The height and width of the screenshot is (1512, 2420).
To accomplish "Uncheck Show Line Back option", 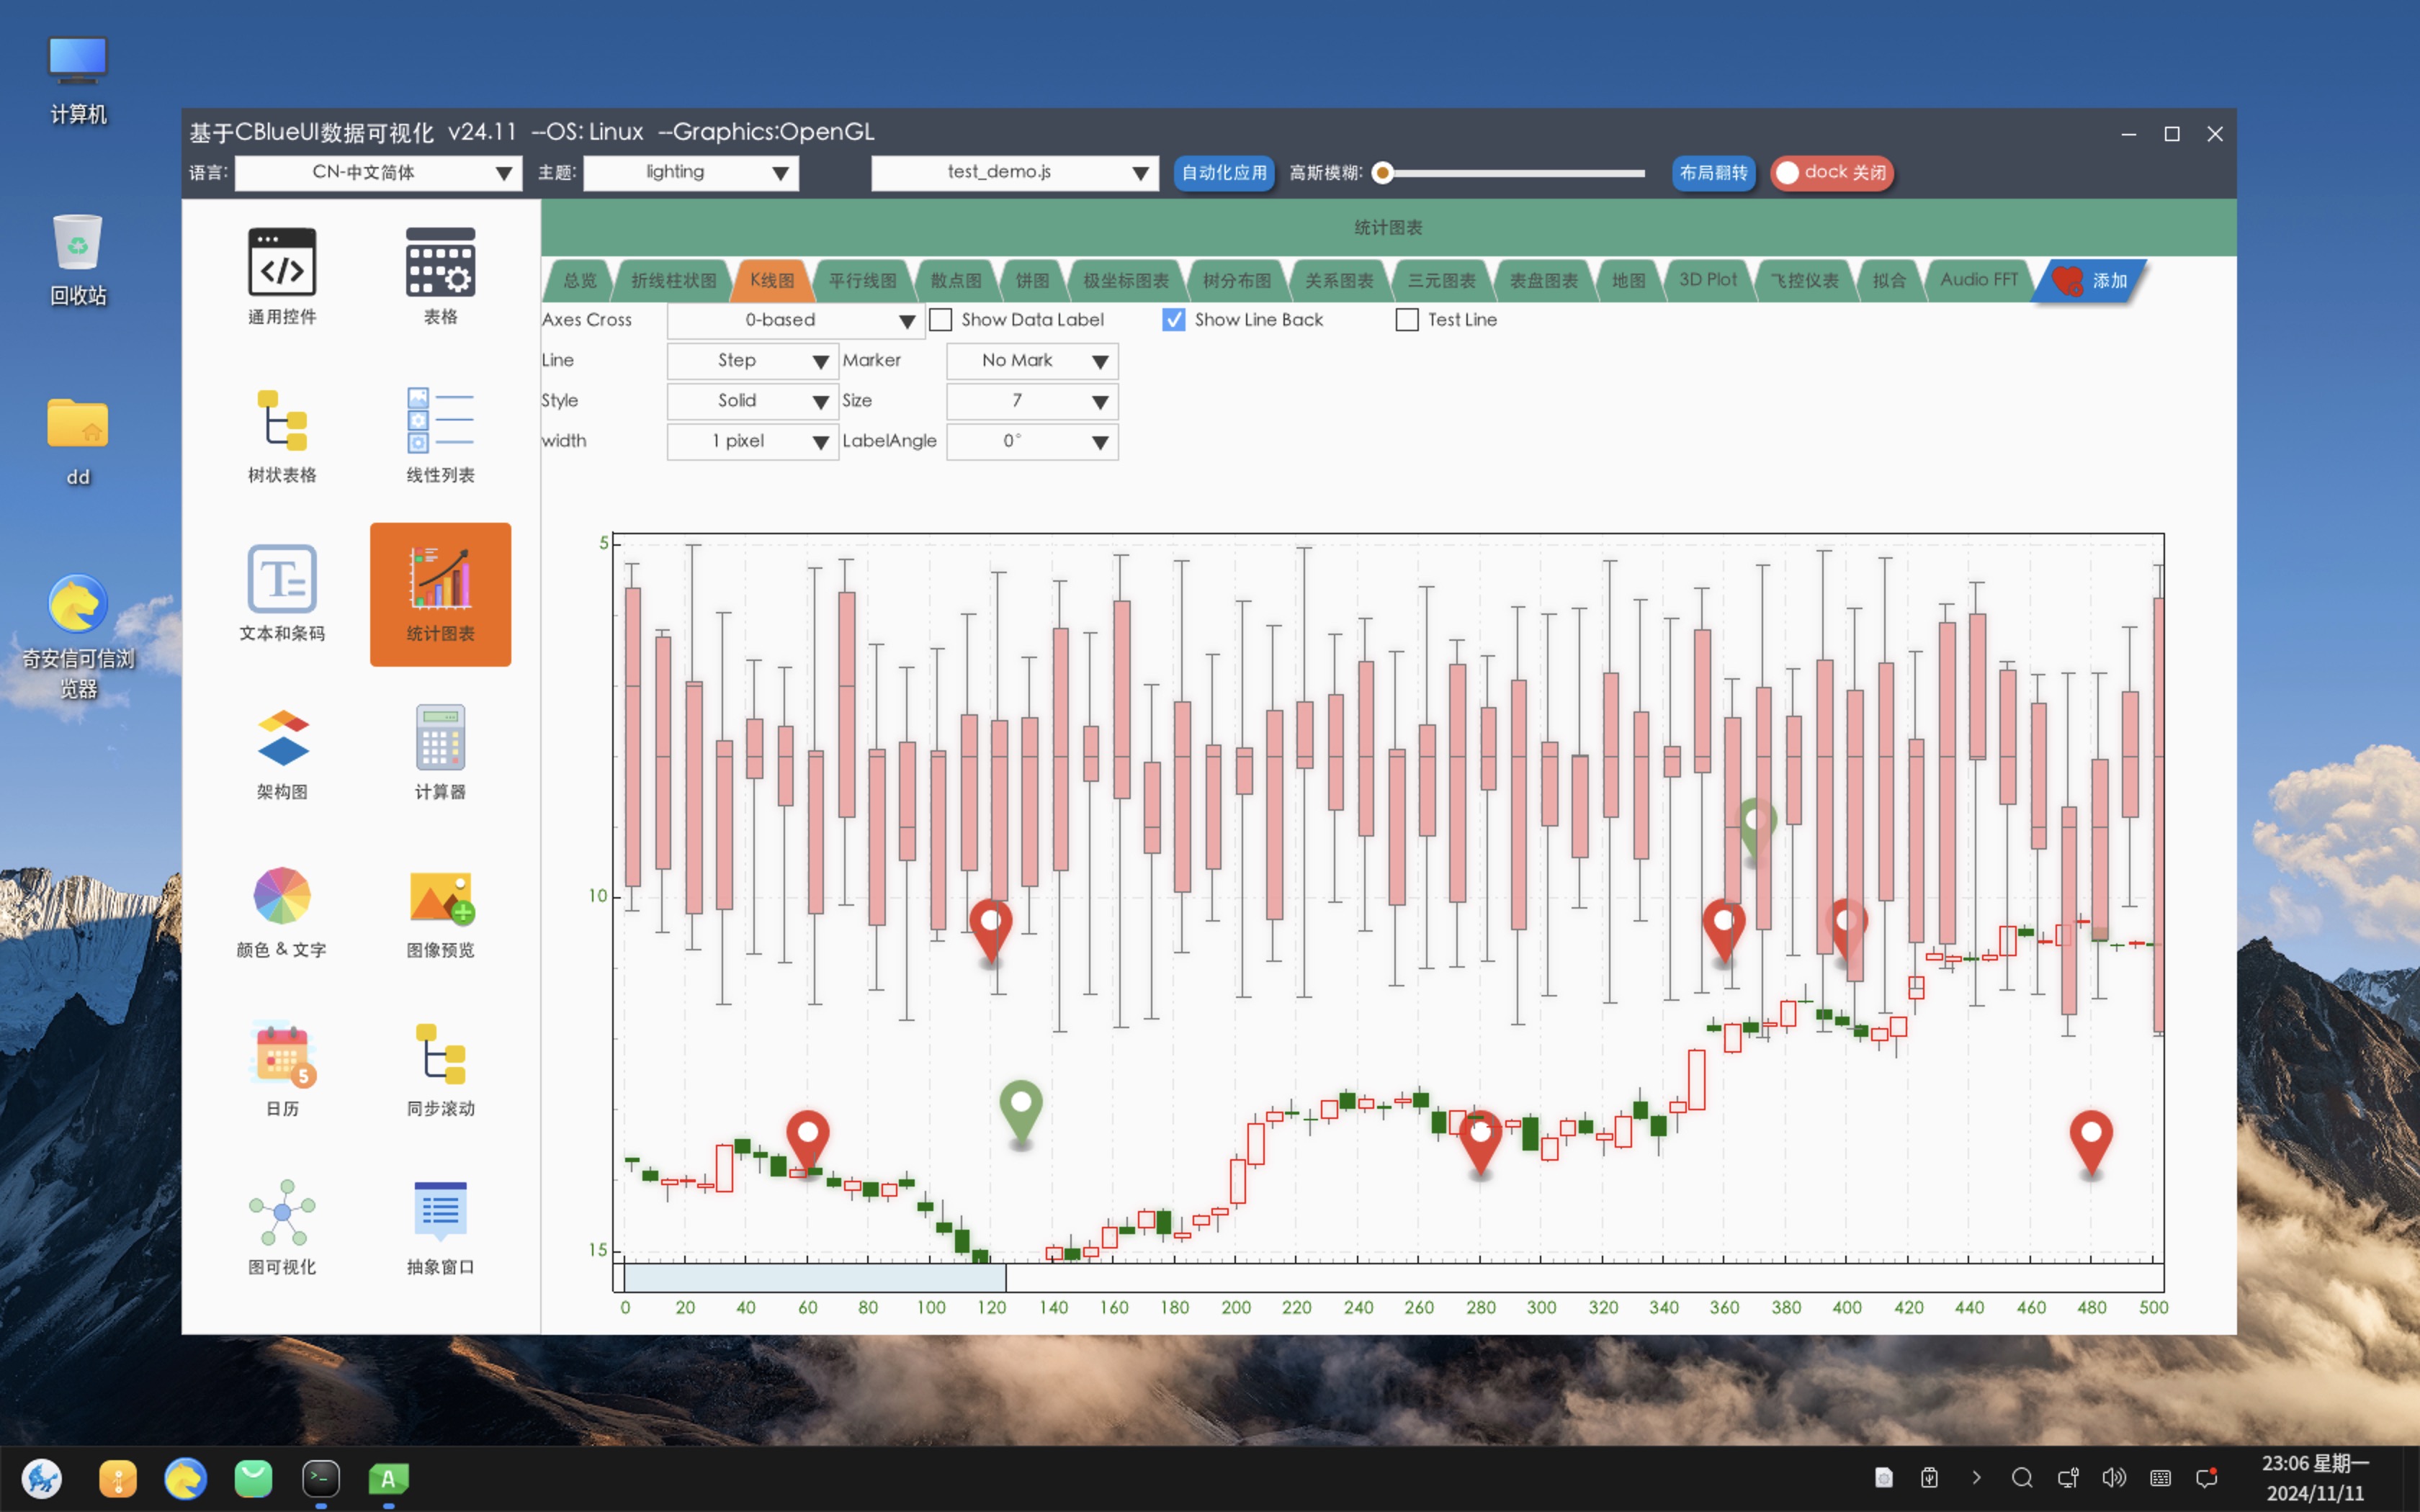I will pos(1174,320).
